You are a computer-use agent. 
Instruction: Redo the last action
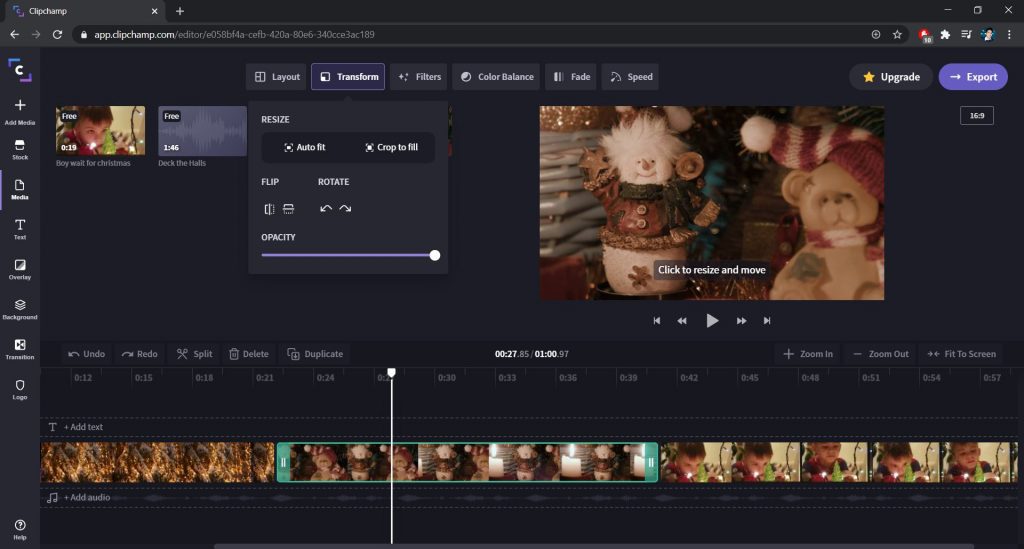(139, 354)
